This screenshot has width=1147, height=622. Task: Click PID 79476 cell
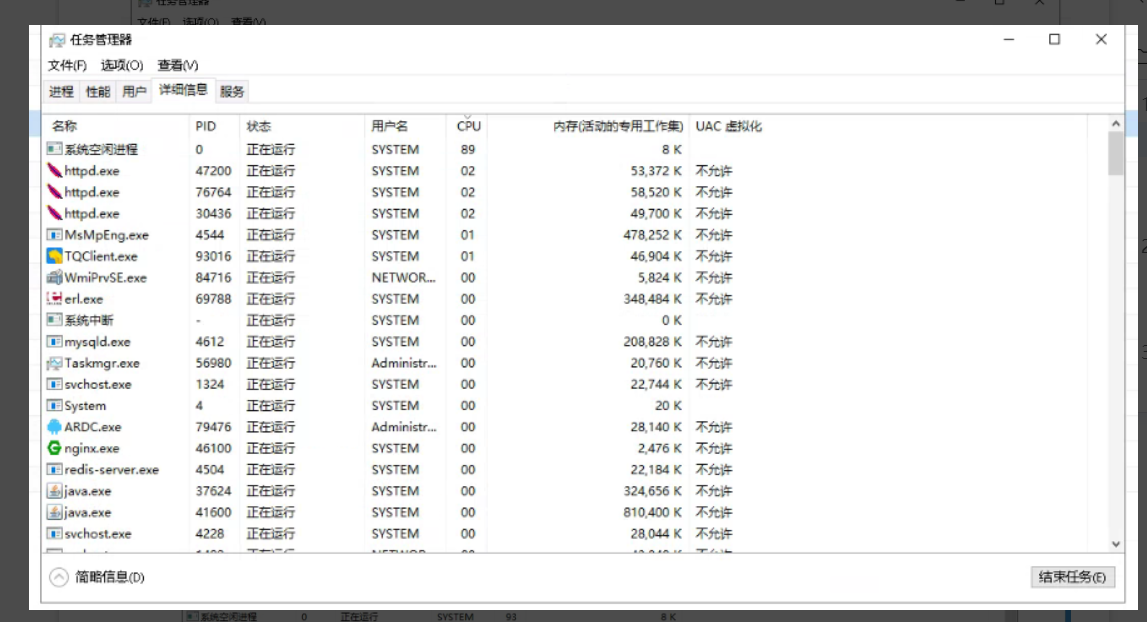point(213,427)
